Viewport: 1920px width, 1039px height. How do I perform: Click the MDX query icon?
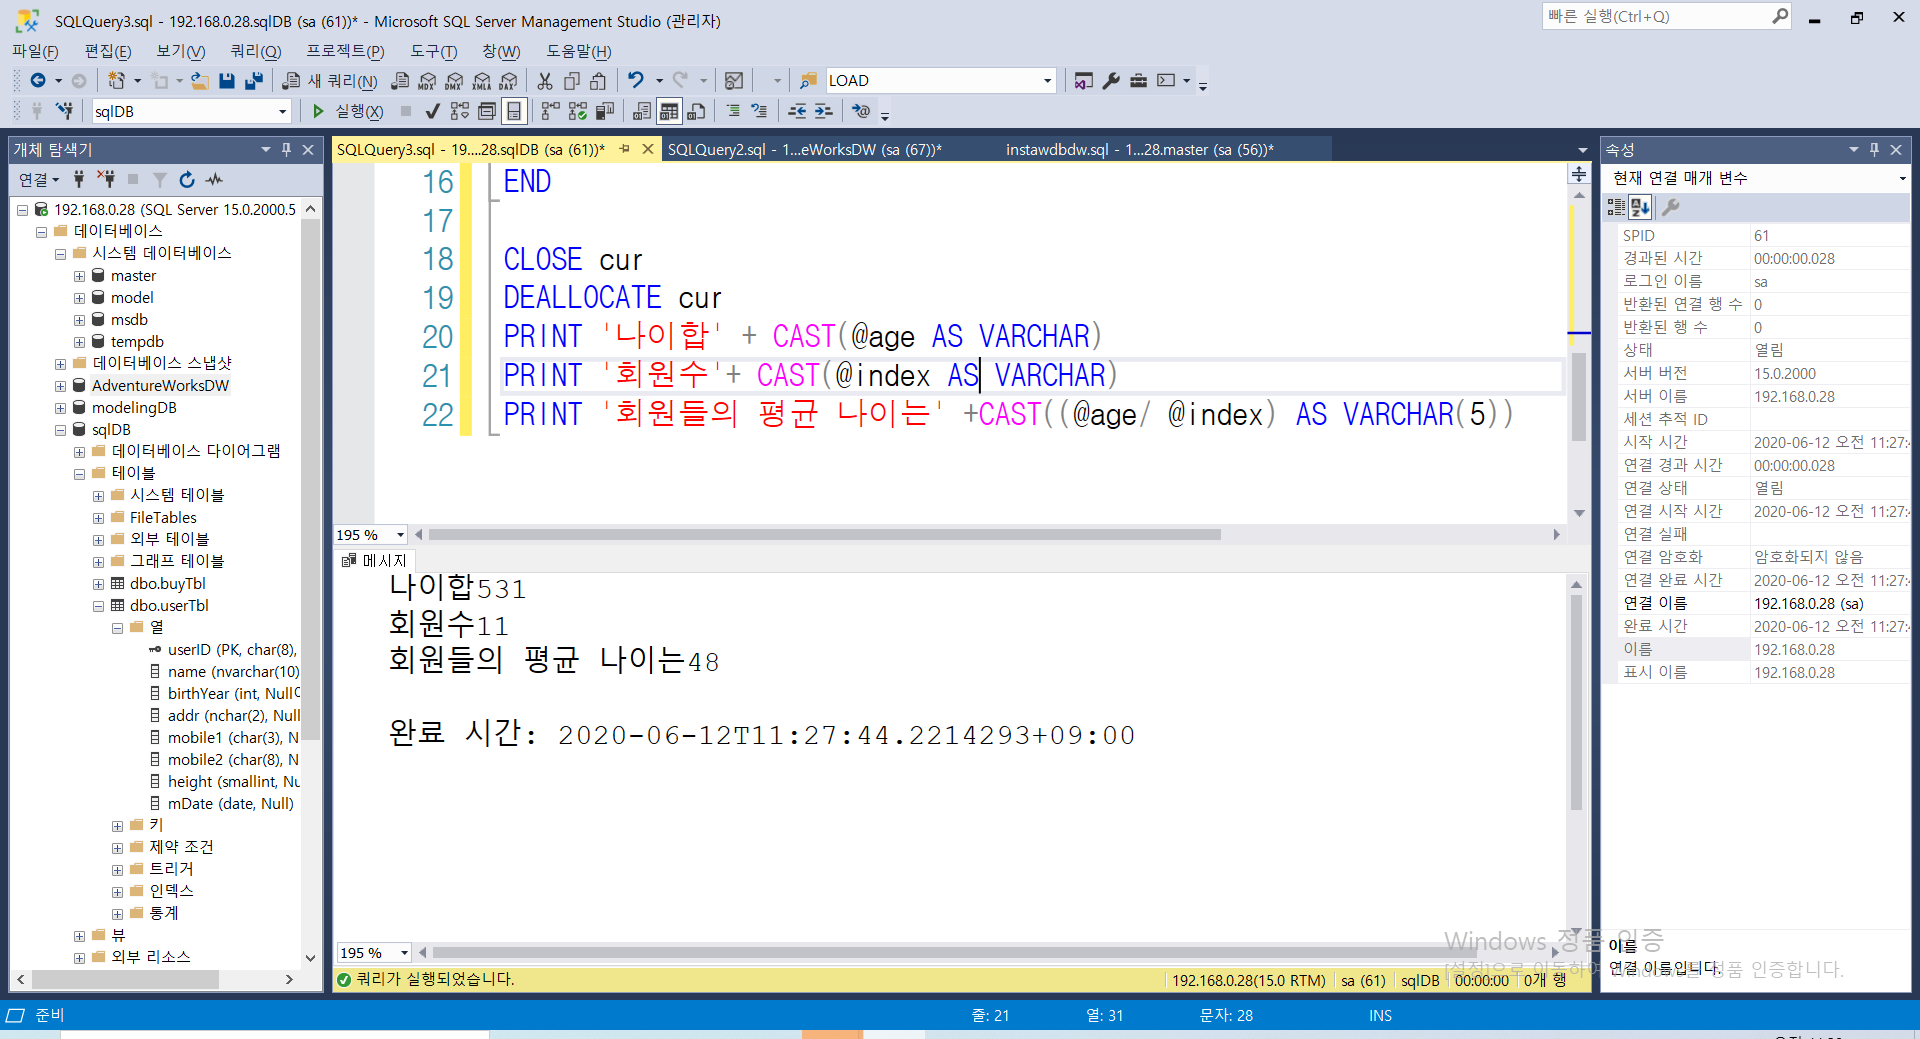(x=428, y=81)
